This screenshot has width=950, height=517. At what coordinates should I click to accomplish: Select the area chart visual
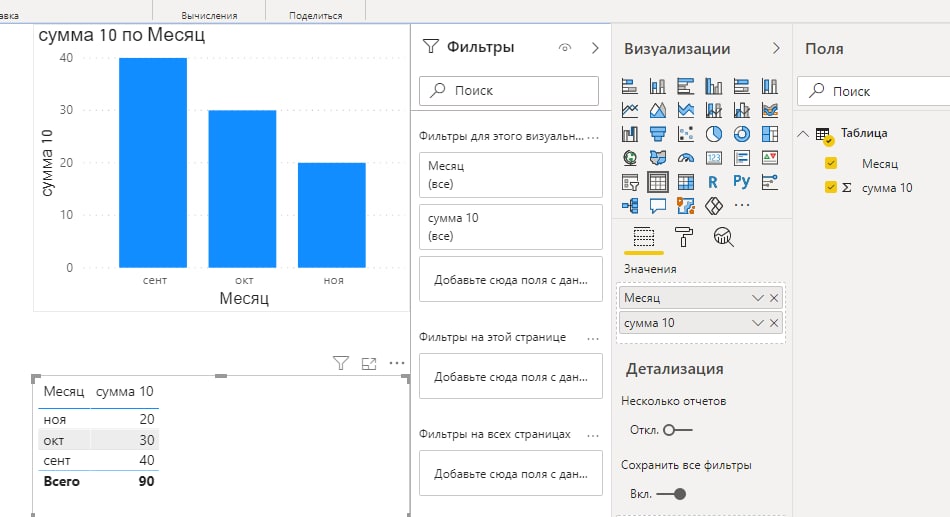(657, 110)
